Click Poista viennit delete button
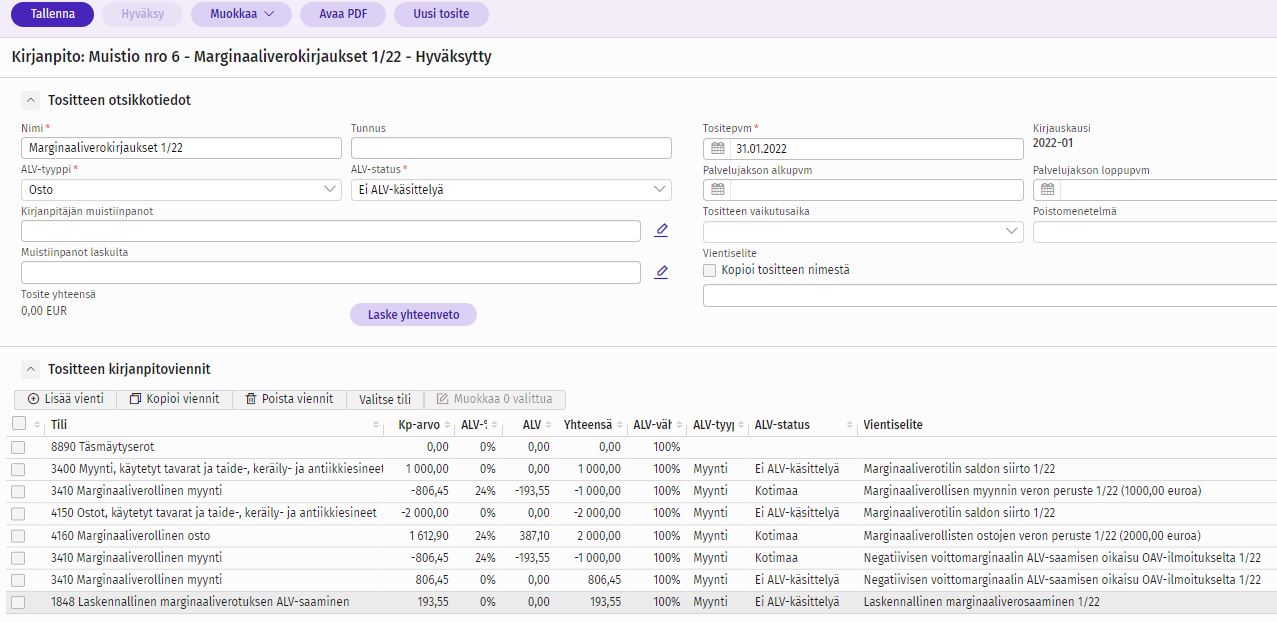Image resolution: width=1277 pixels, height=622 pixels. (x=289, y=399)
